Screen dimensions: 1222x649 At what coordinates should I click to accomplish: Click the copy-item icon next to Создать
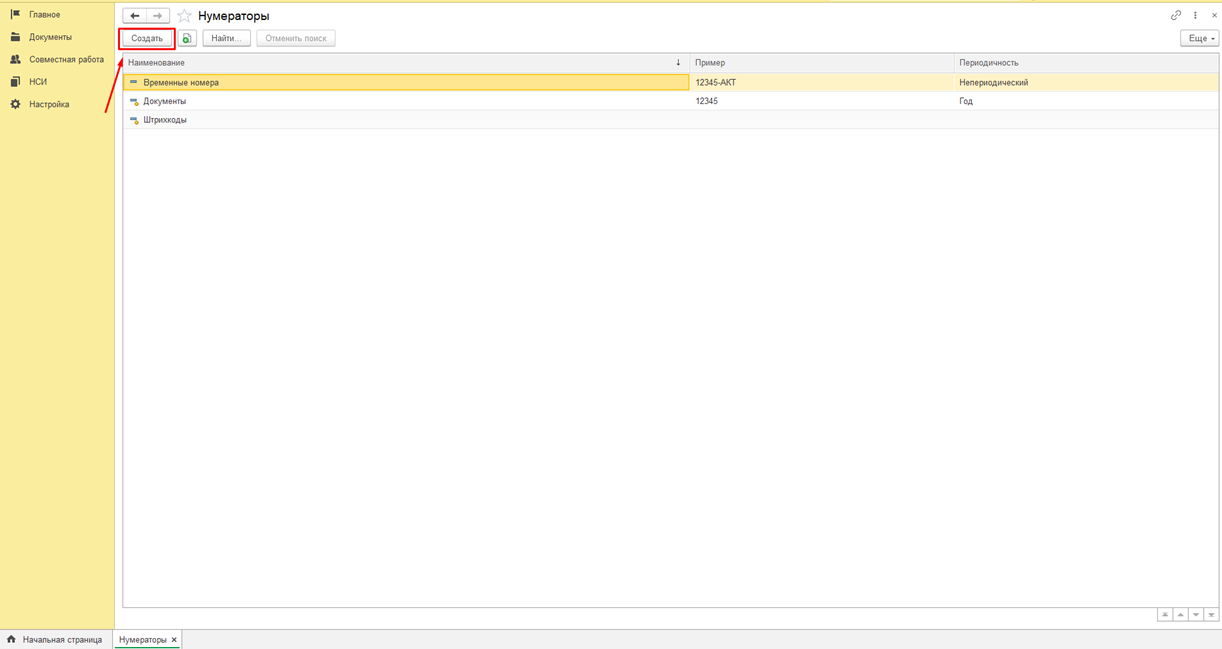click(187, 38)
